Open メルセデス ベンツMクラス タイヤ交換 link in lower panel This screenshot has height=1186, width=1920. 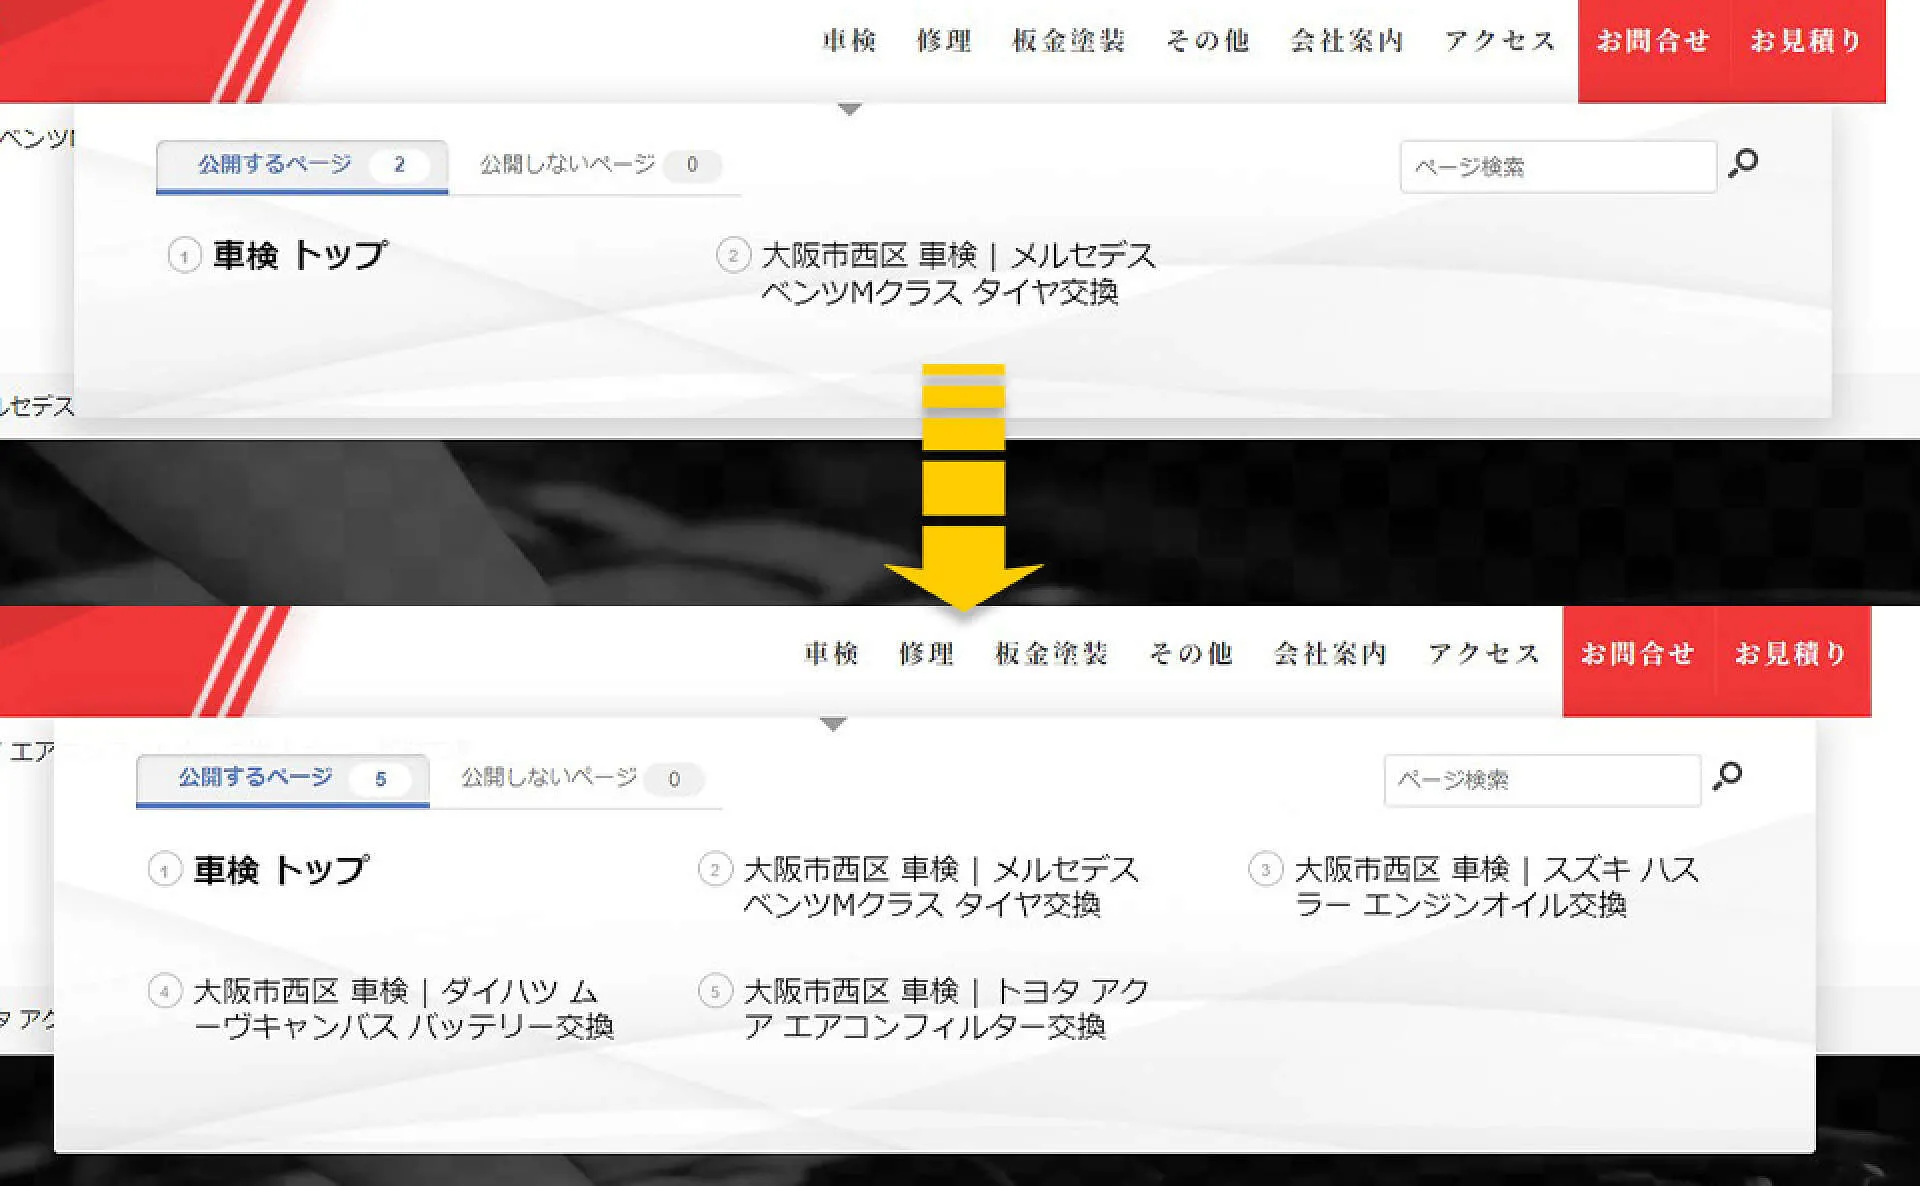[941, 886]
